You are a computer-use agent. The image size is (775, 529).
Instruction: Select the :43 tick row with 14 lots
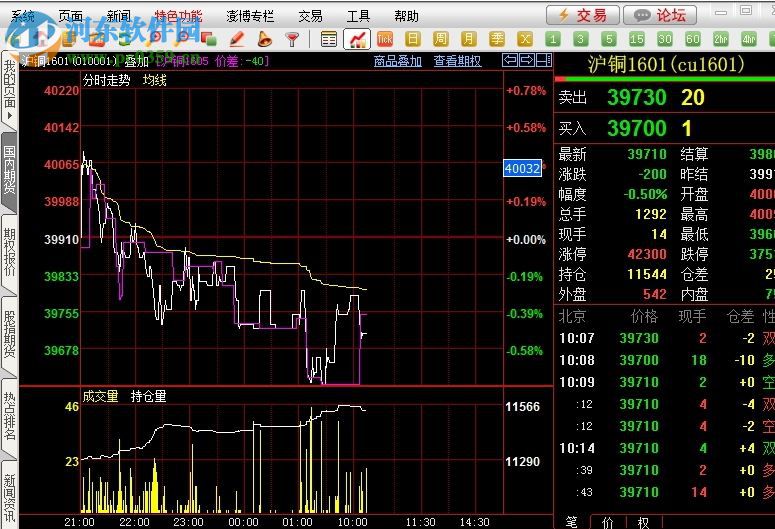coord(664,492)
